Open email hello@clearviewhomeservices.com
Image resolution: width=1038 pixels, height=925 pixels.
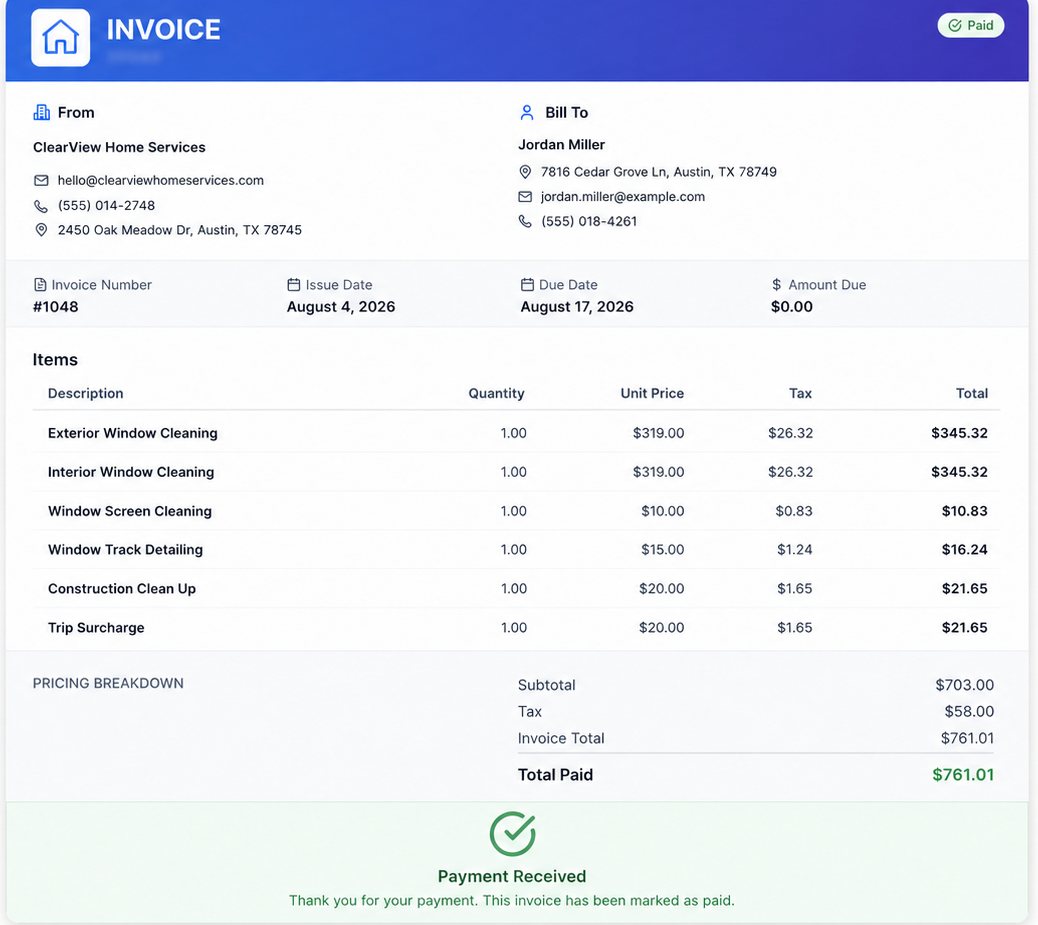tap(160, 180)
